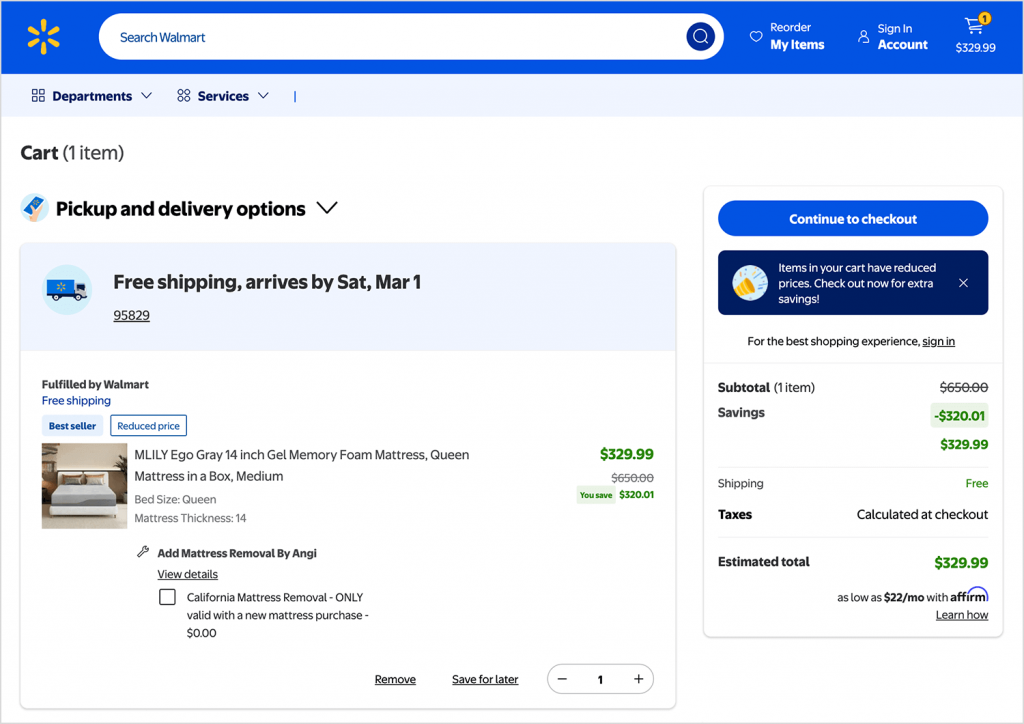
Task: Enable California Mattress Removal option
Action: tap(167, 596)
